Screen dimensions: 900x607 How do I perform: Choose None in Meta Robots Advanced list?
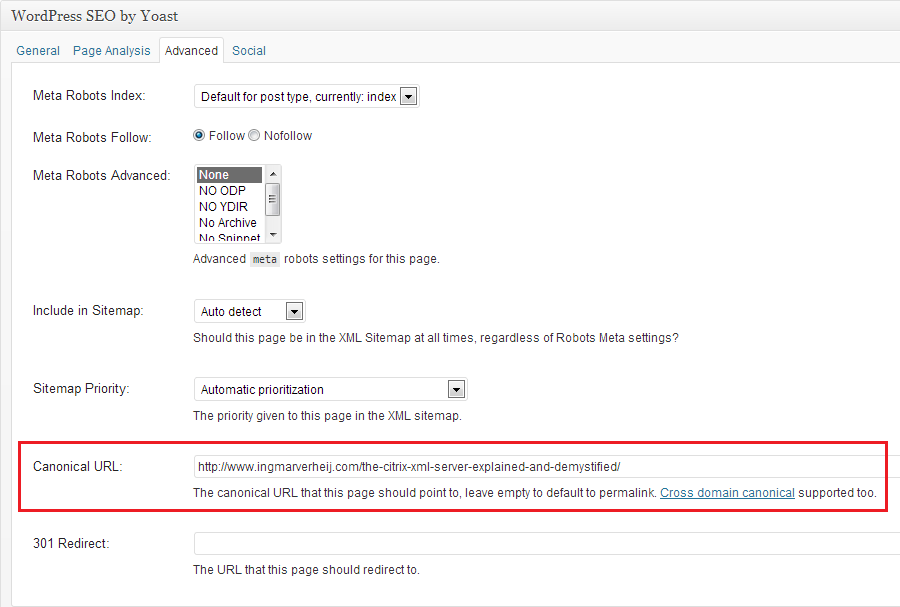(x=228, y=175)
